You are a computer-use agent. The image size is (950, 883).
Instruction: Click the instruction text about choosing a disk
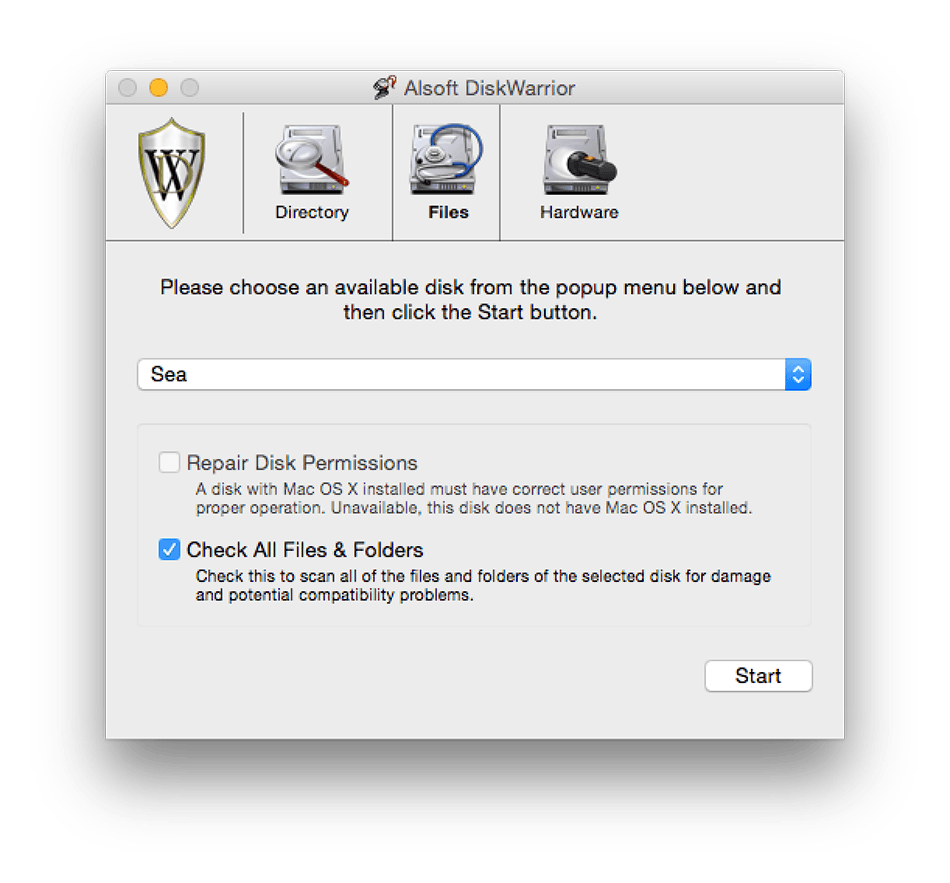(471, 299)
